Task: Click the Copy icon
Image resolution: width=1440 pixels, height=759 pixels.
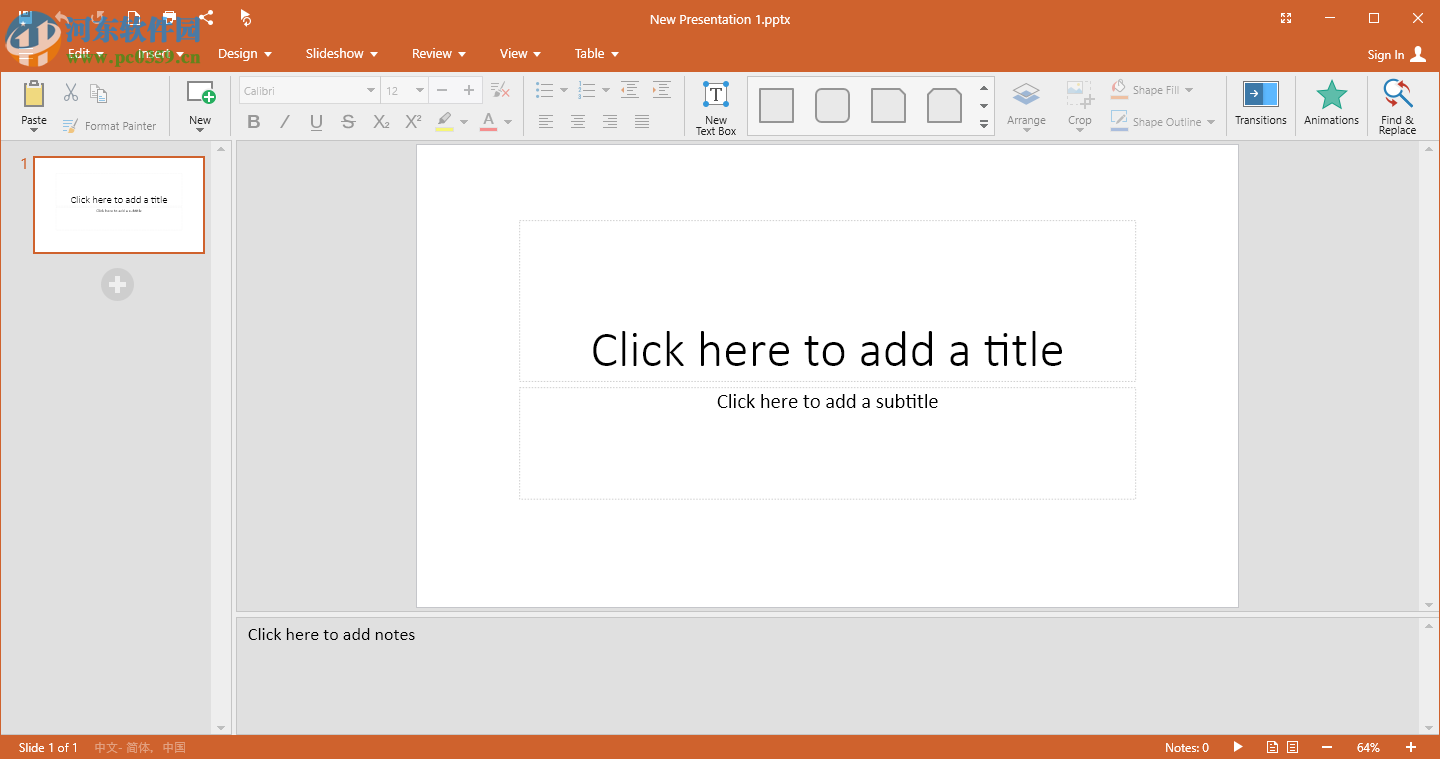Action: (x=98, y=92)
